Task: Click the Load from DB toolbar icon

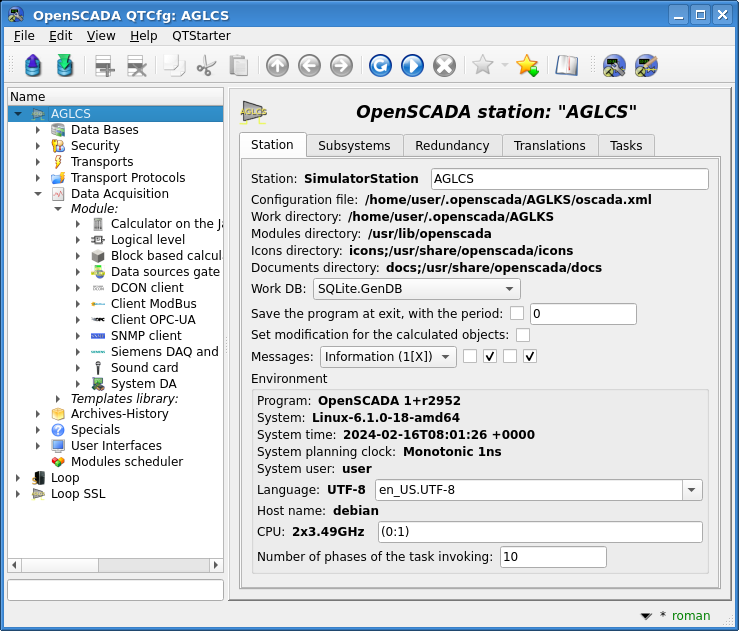Action: [34, 66]
